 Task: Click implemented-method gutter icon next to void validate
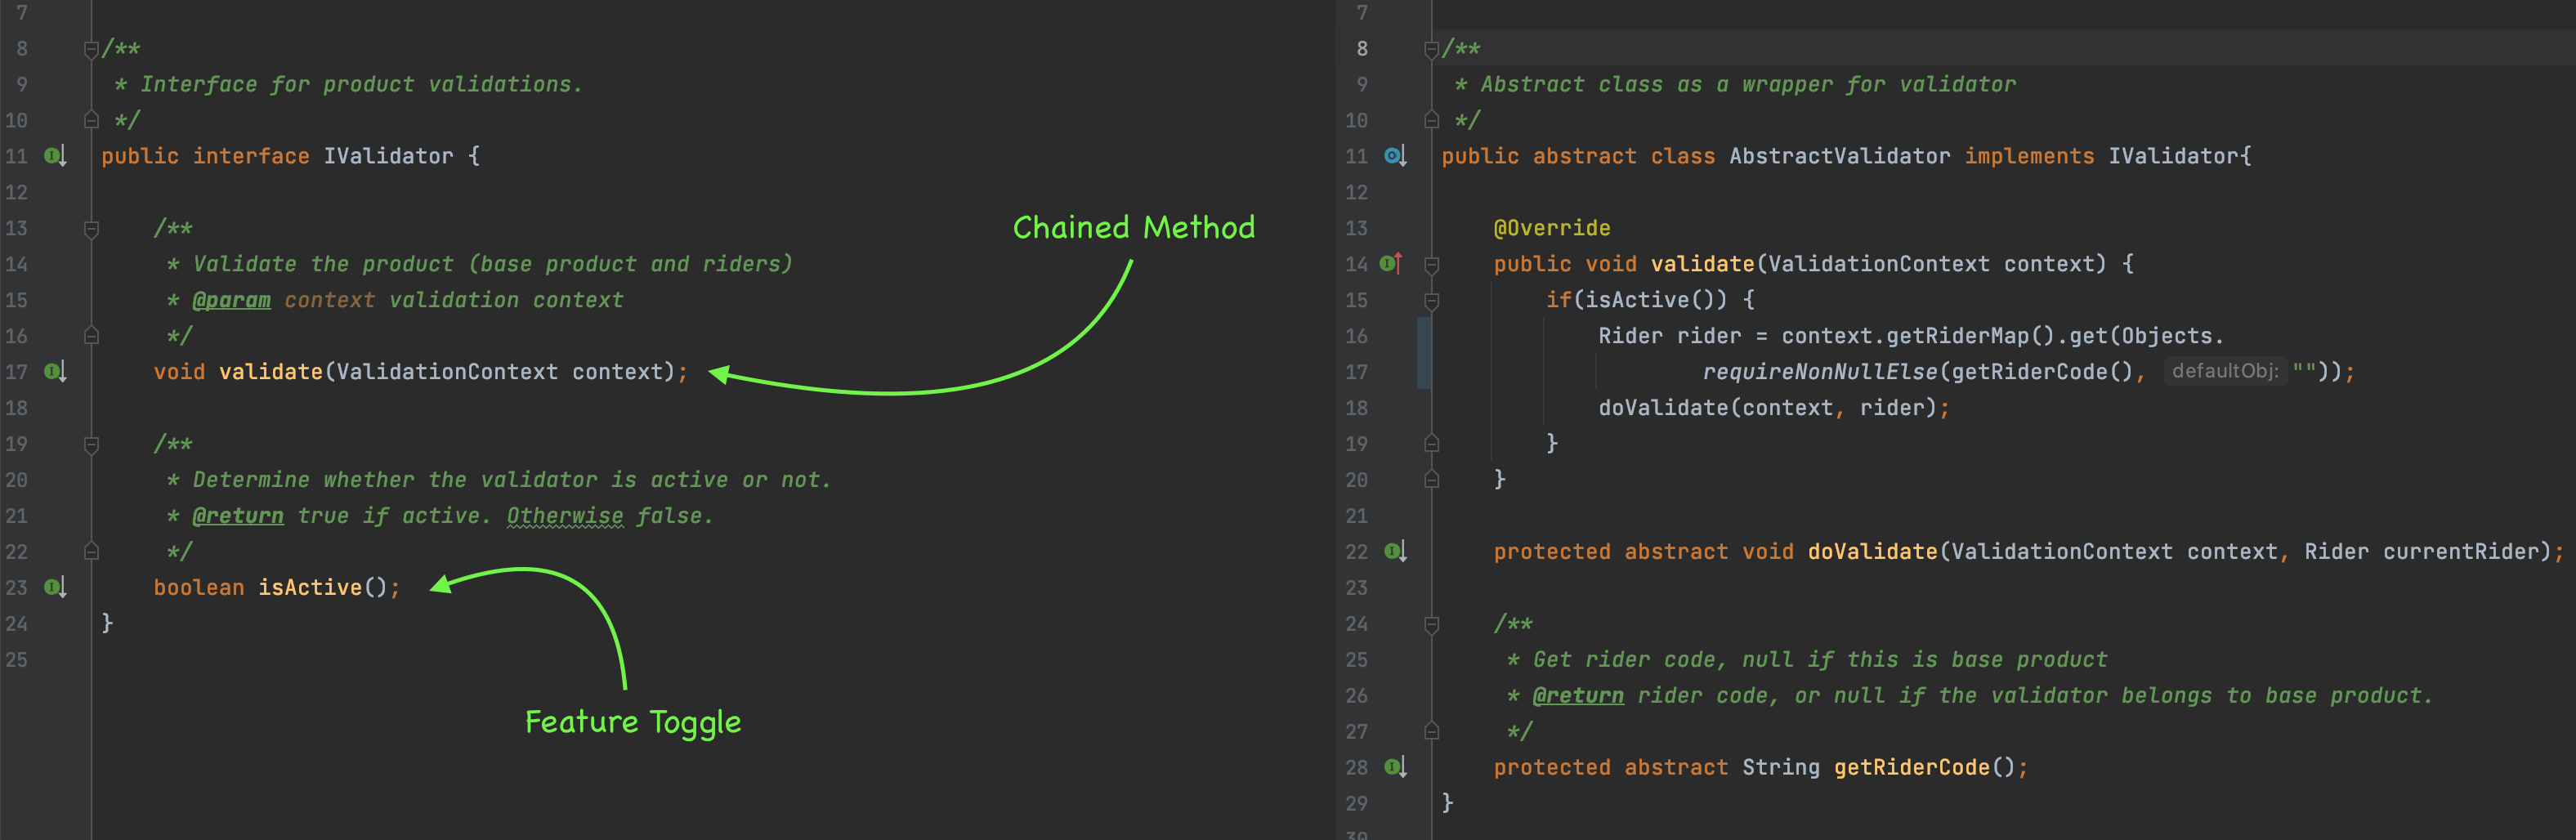pos(55,372)
